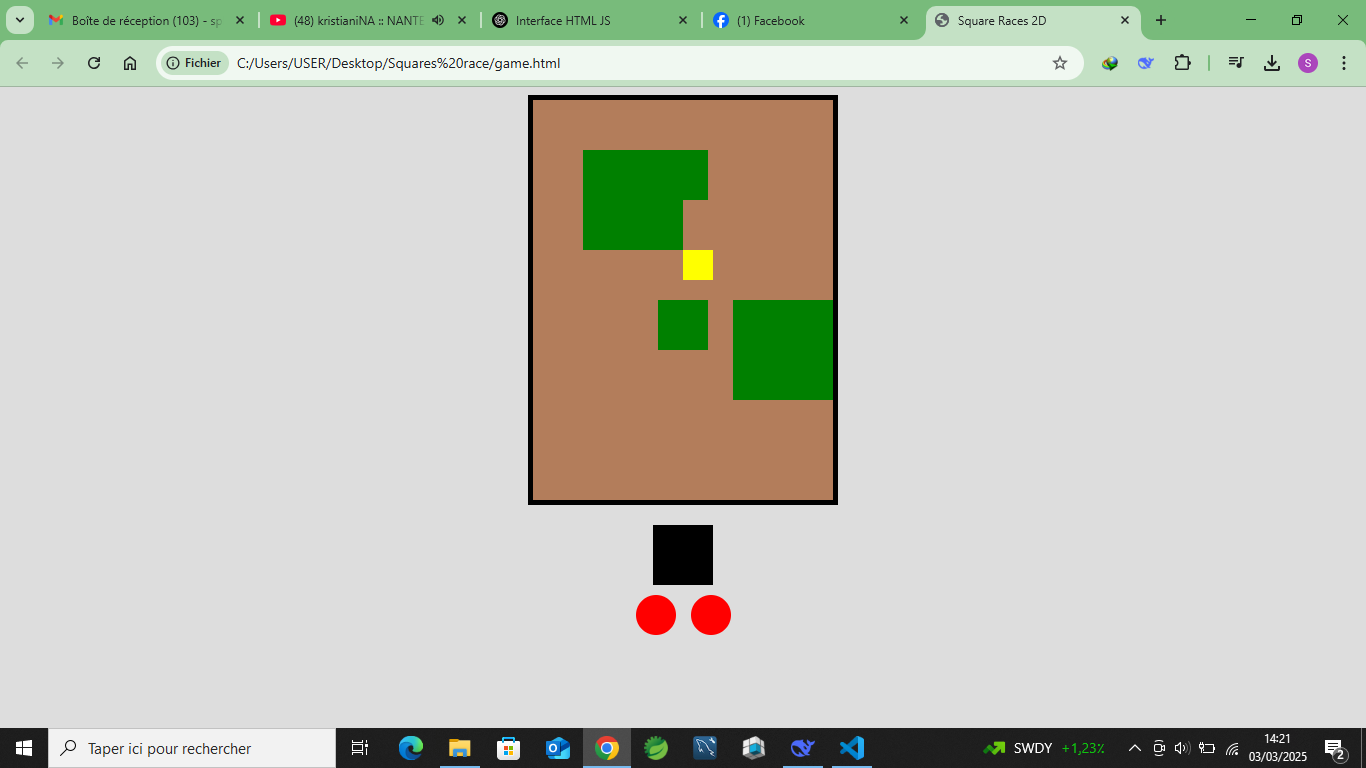Viewport: 1366px width, 768px height.
Task: Switch to the Facebook tab
Action: [810, 20]
